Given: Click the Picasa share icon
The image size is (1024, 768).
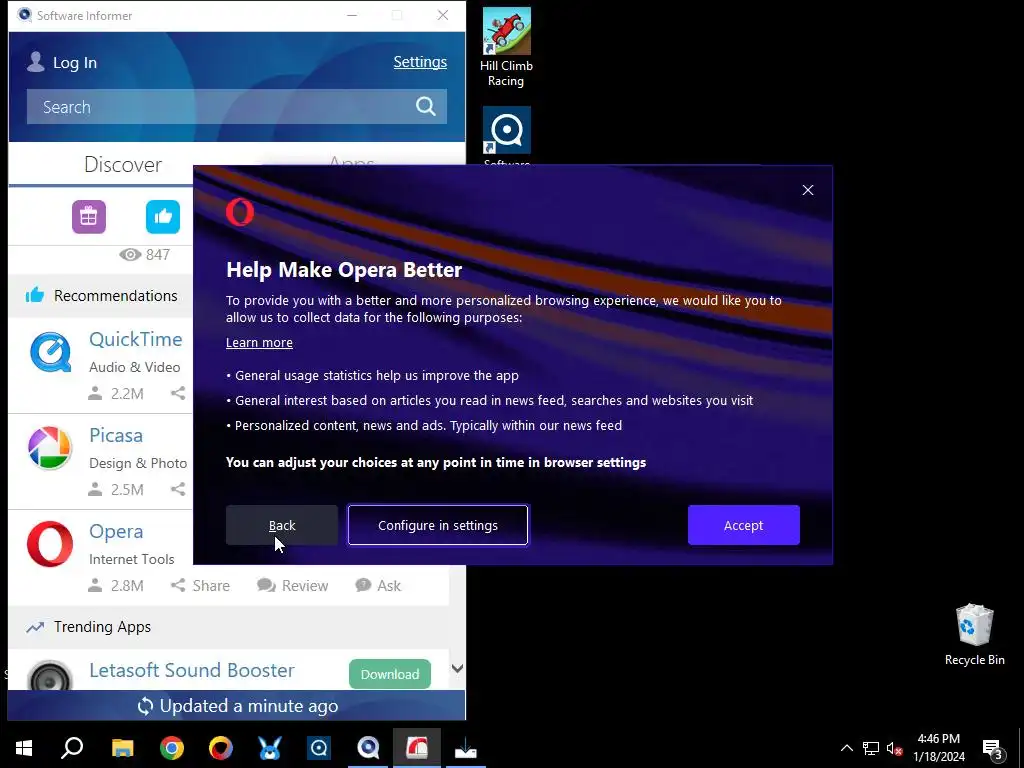Looking at the screenshot, I should (x=178, y=489).
